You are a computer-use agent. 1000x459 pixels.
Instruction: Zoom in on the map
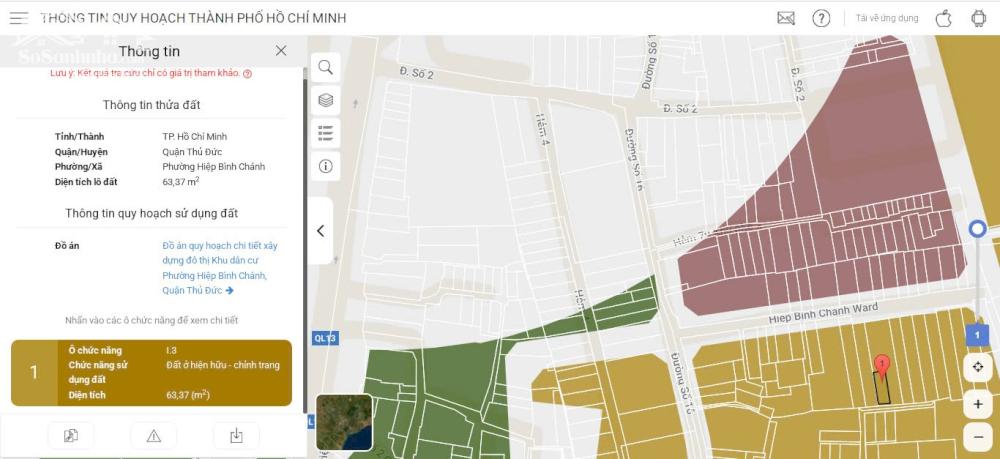(978, 404)
